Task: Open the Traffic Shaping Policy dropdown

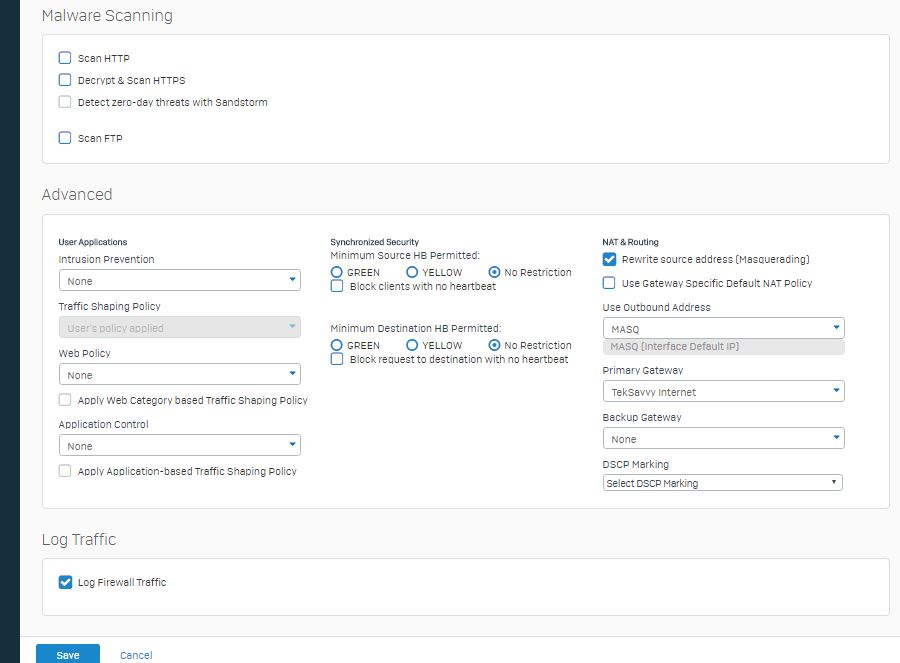Action: click(x=180, y=328)
